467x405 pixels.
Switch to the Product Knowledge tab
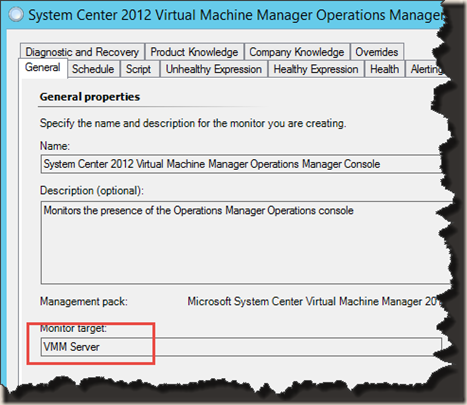click(x=194, y=52)
